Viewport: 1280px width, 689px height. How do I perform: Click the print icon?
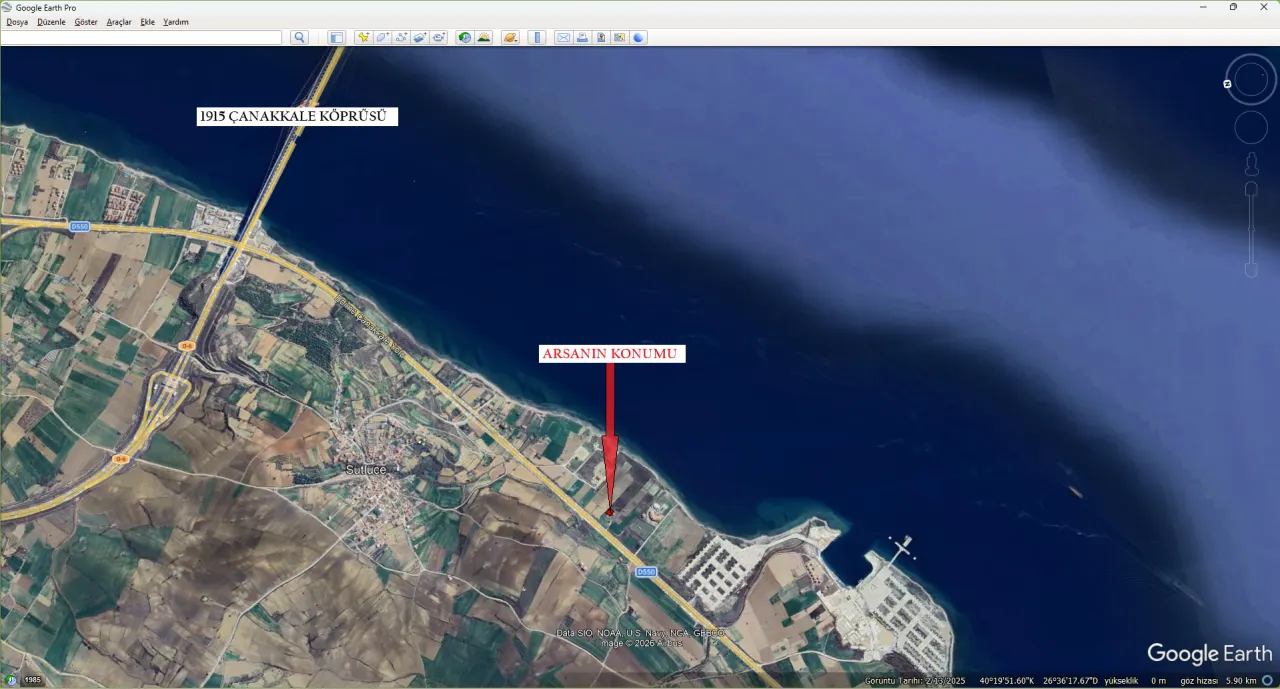coord(582,38)
